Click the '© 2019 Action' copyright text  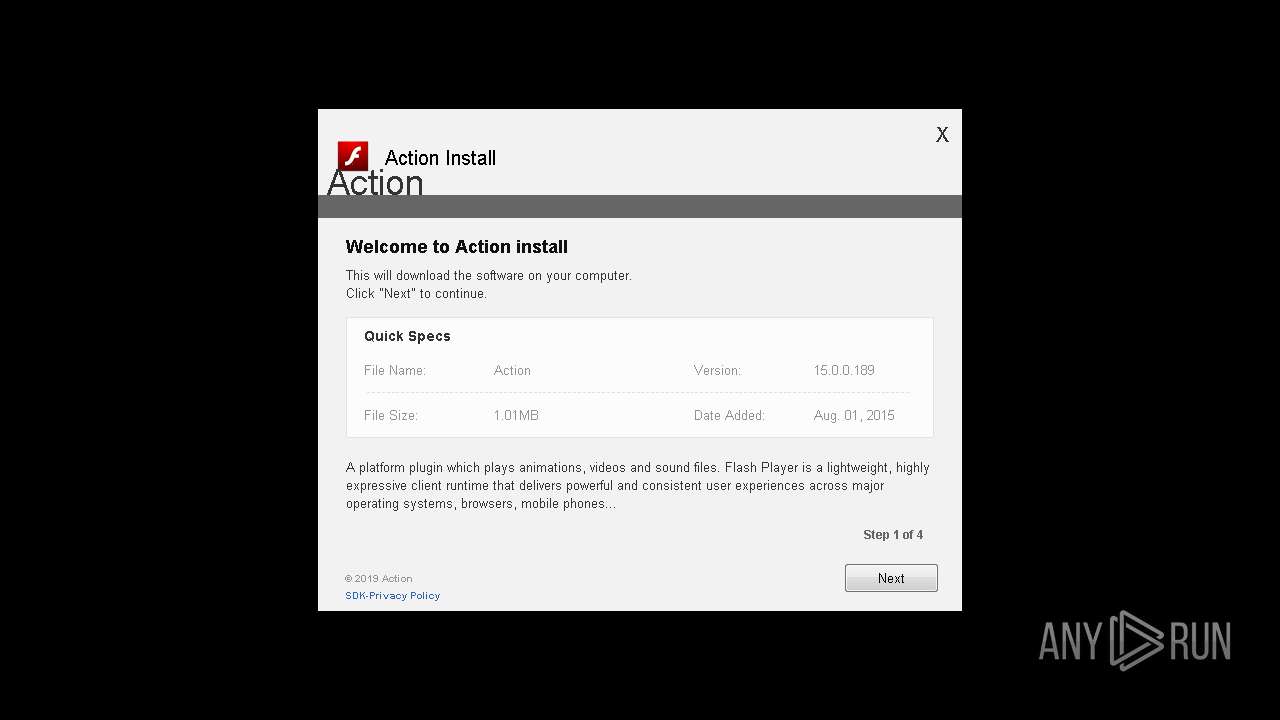click(379, 578)
